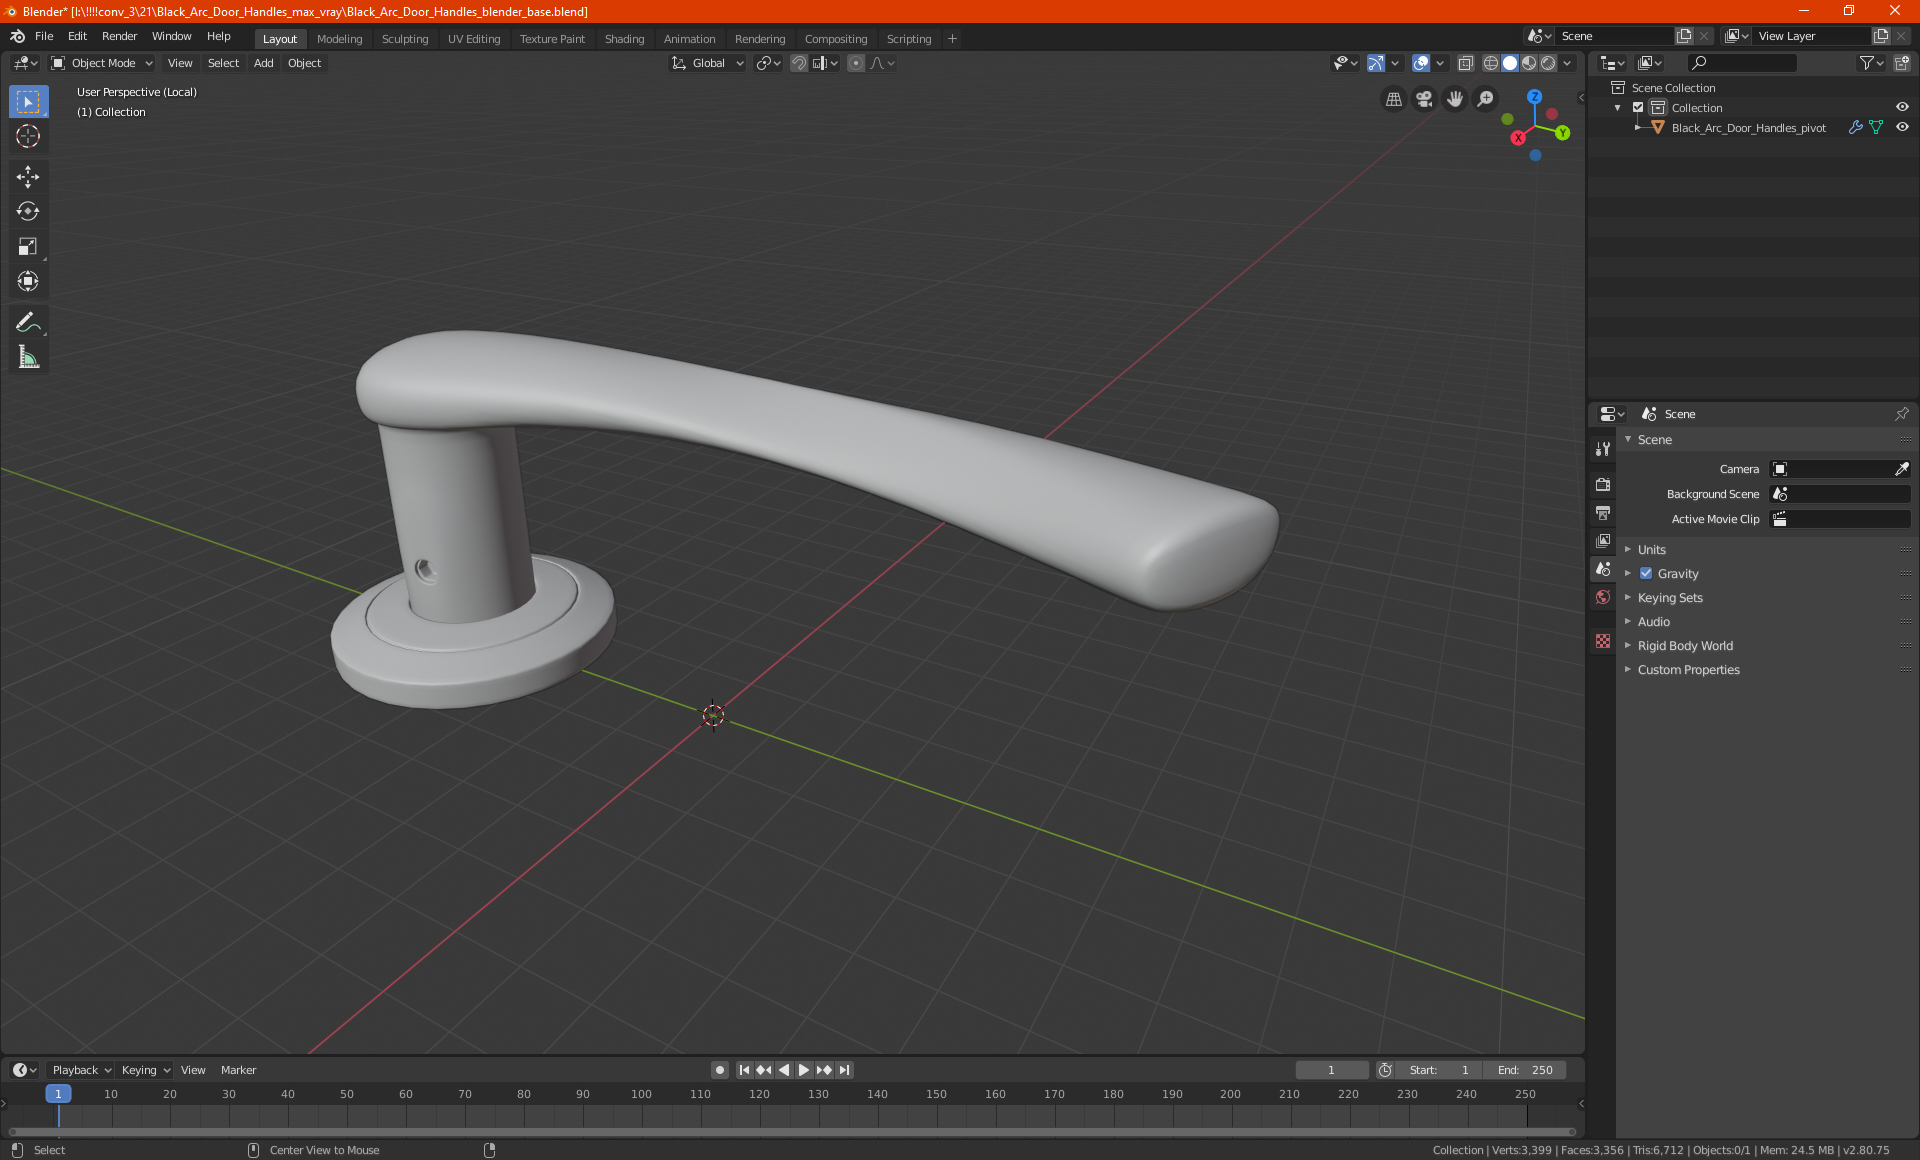Image resolution: width=1920 pixels, height=1160 pixels.
Task: Toggle viewport overlays button
Action: pos(1421,63)
